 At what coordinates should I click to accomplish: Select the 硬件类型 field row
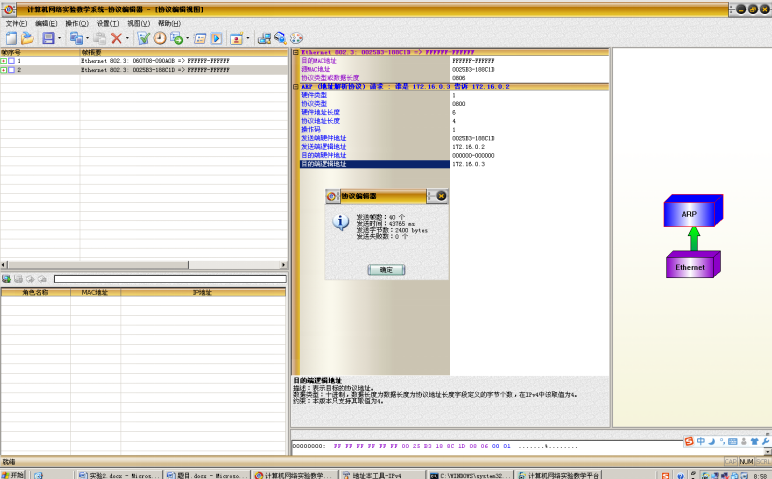point(454,95)
